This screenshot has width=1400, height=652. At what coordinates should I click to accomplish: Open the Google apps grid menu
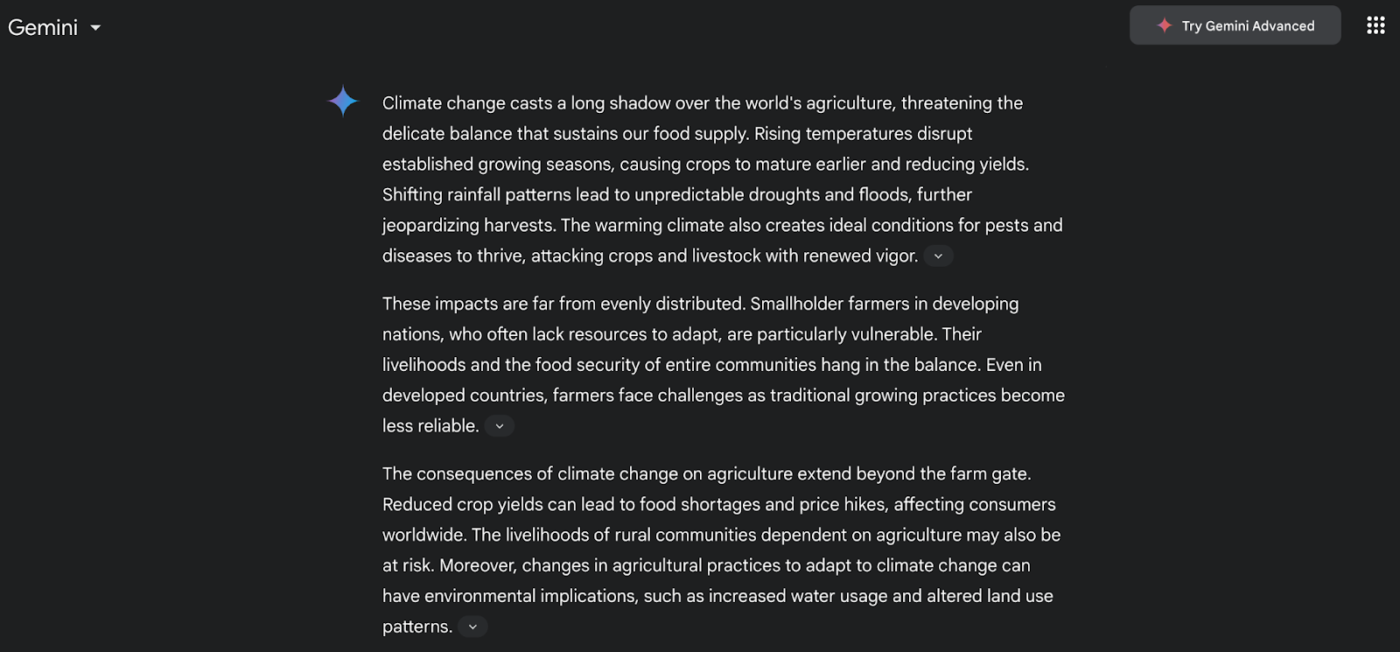click(x=1375, y=26)
